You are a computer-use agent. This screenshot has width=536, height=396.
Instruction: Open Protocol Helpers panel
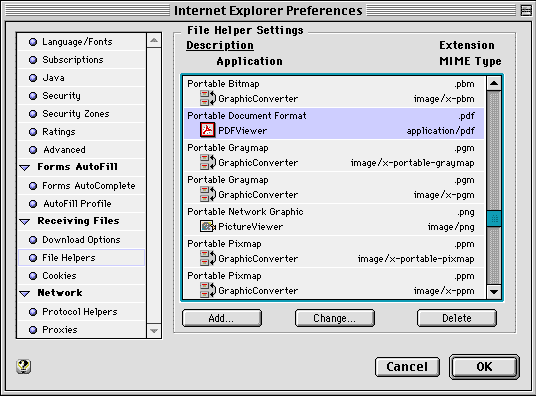tap(80, 312)
